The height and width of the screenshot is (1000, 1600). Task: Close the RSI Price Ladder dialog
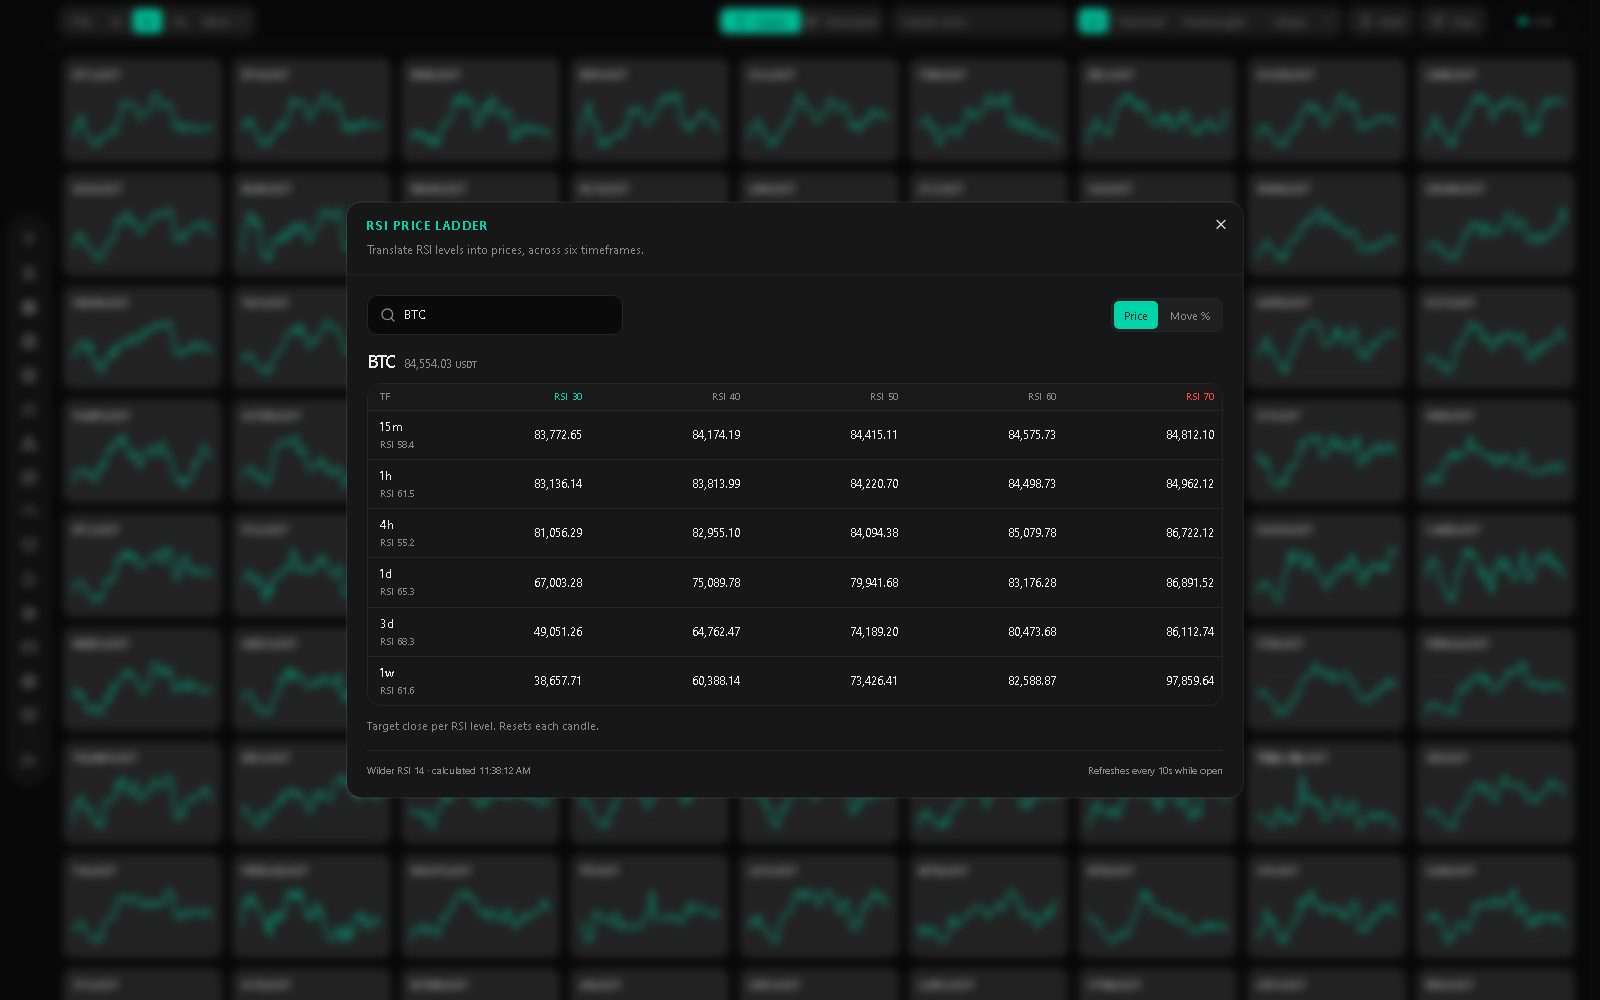pos(1220,225)
